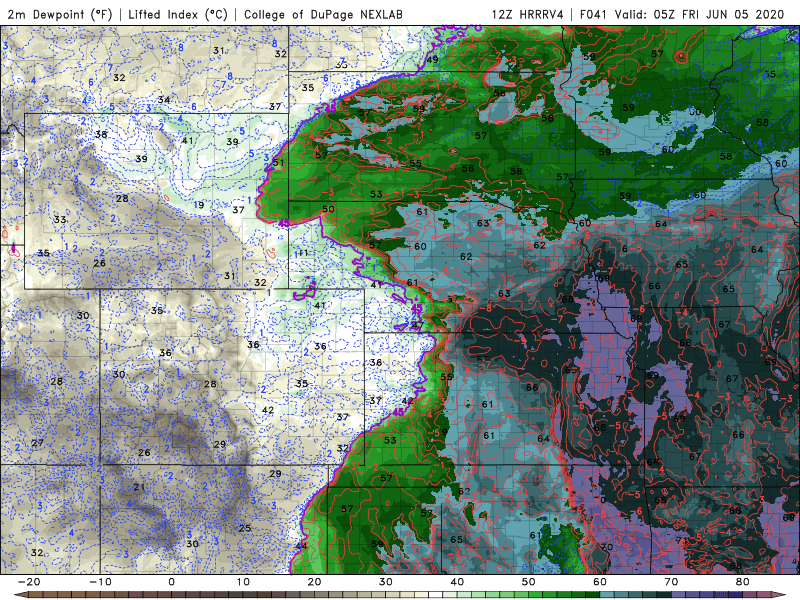Click the '40' color scale label
Viewport: 800px width, 600px height.
[457, 582]
